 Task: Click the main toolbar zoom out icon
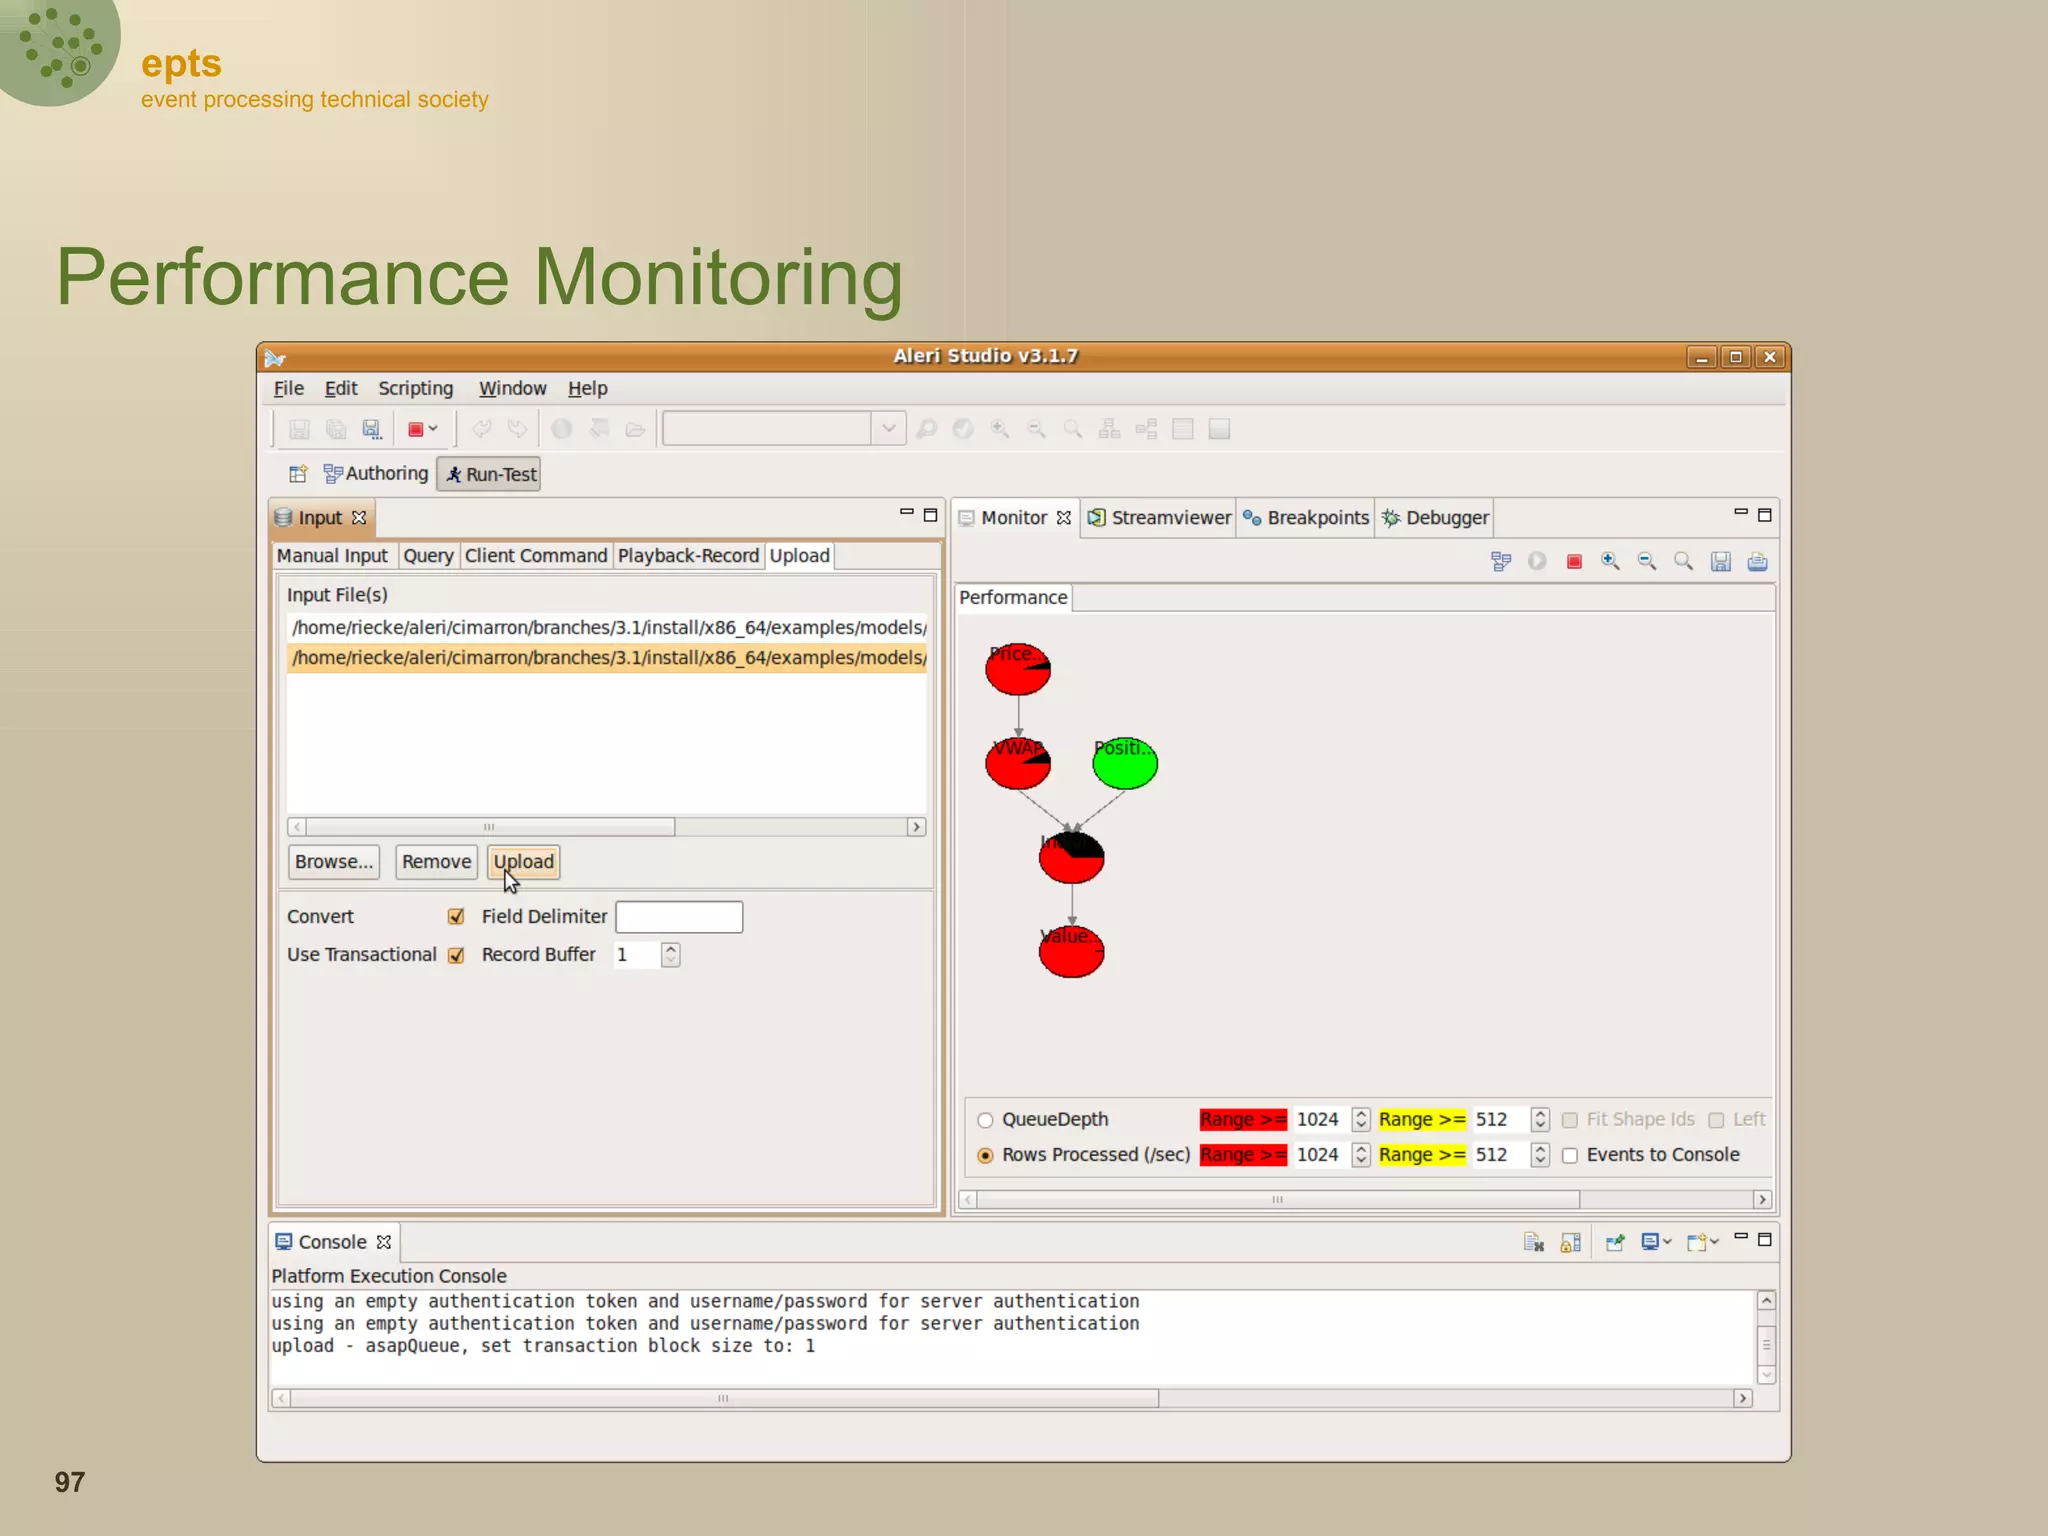[1037, 430]
